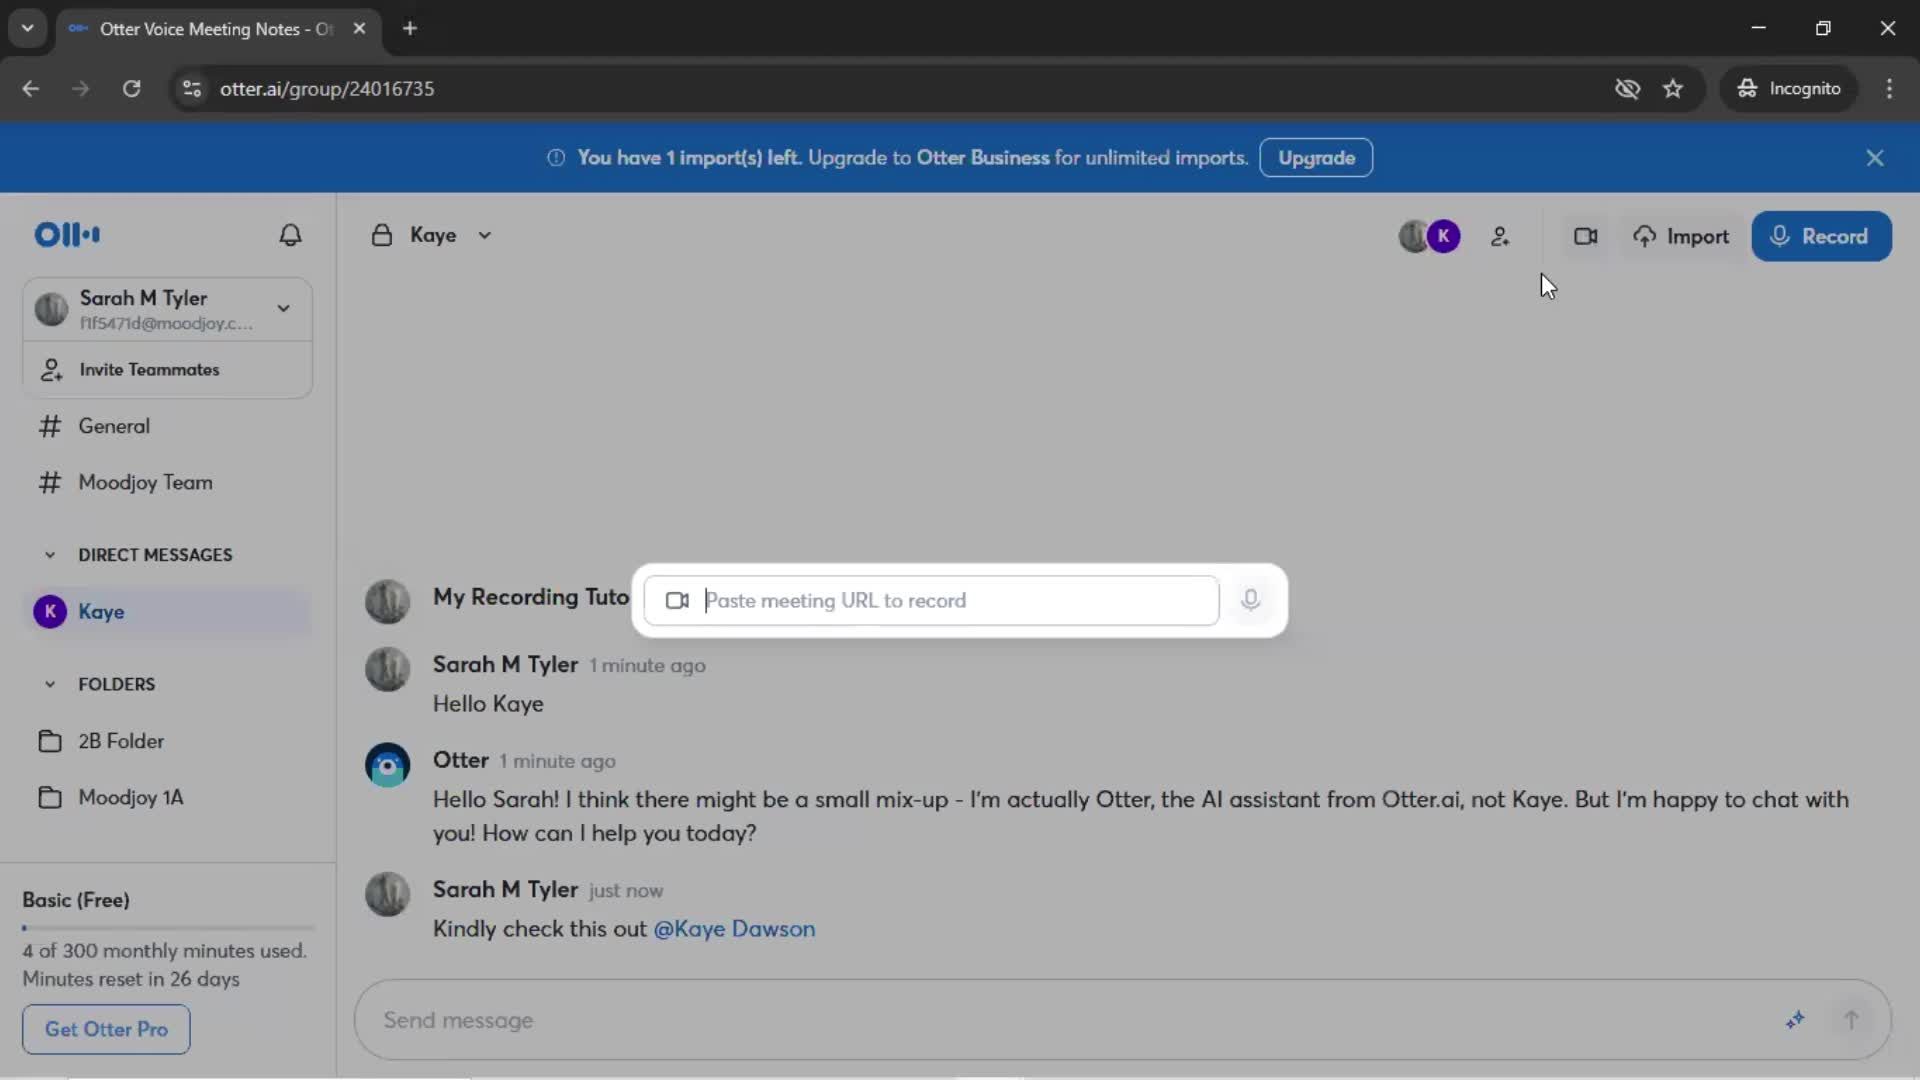Click the Invite Teammates person icon
Viewport: 1920px width, 1080px height.
pos(51,370)
